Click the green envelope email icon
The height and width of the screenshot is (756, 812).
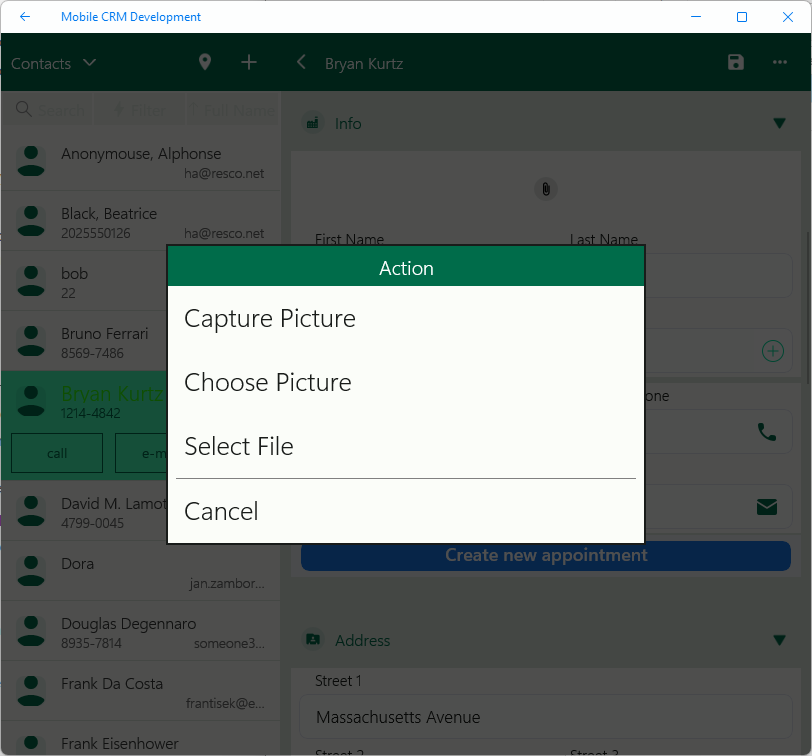coord(766,507)
